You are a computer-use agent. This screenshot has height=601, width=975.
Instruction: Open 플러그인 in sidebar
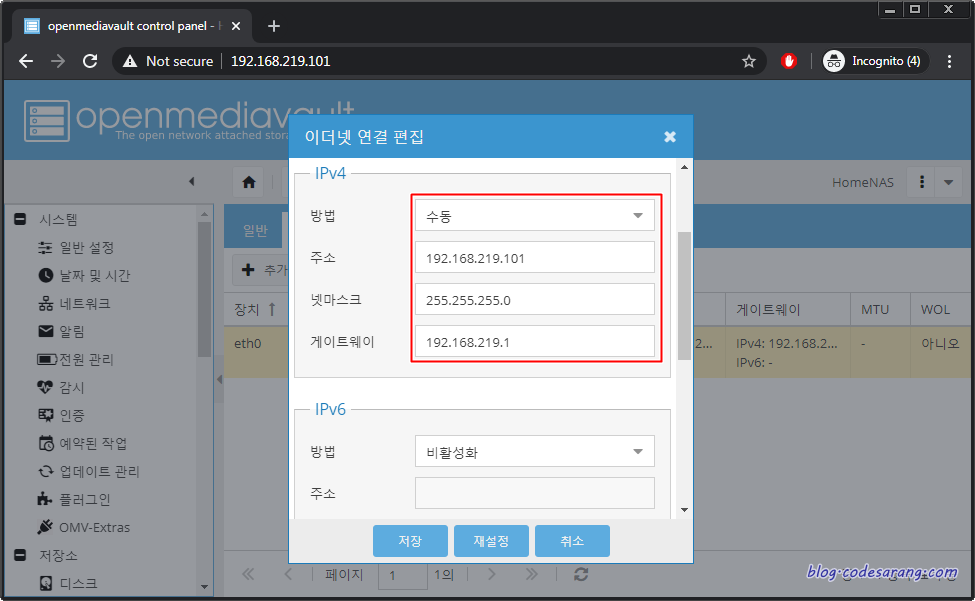(85, 499)
